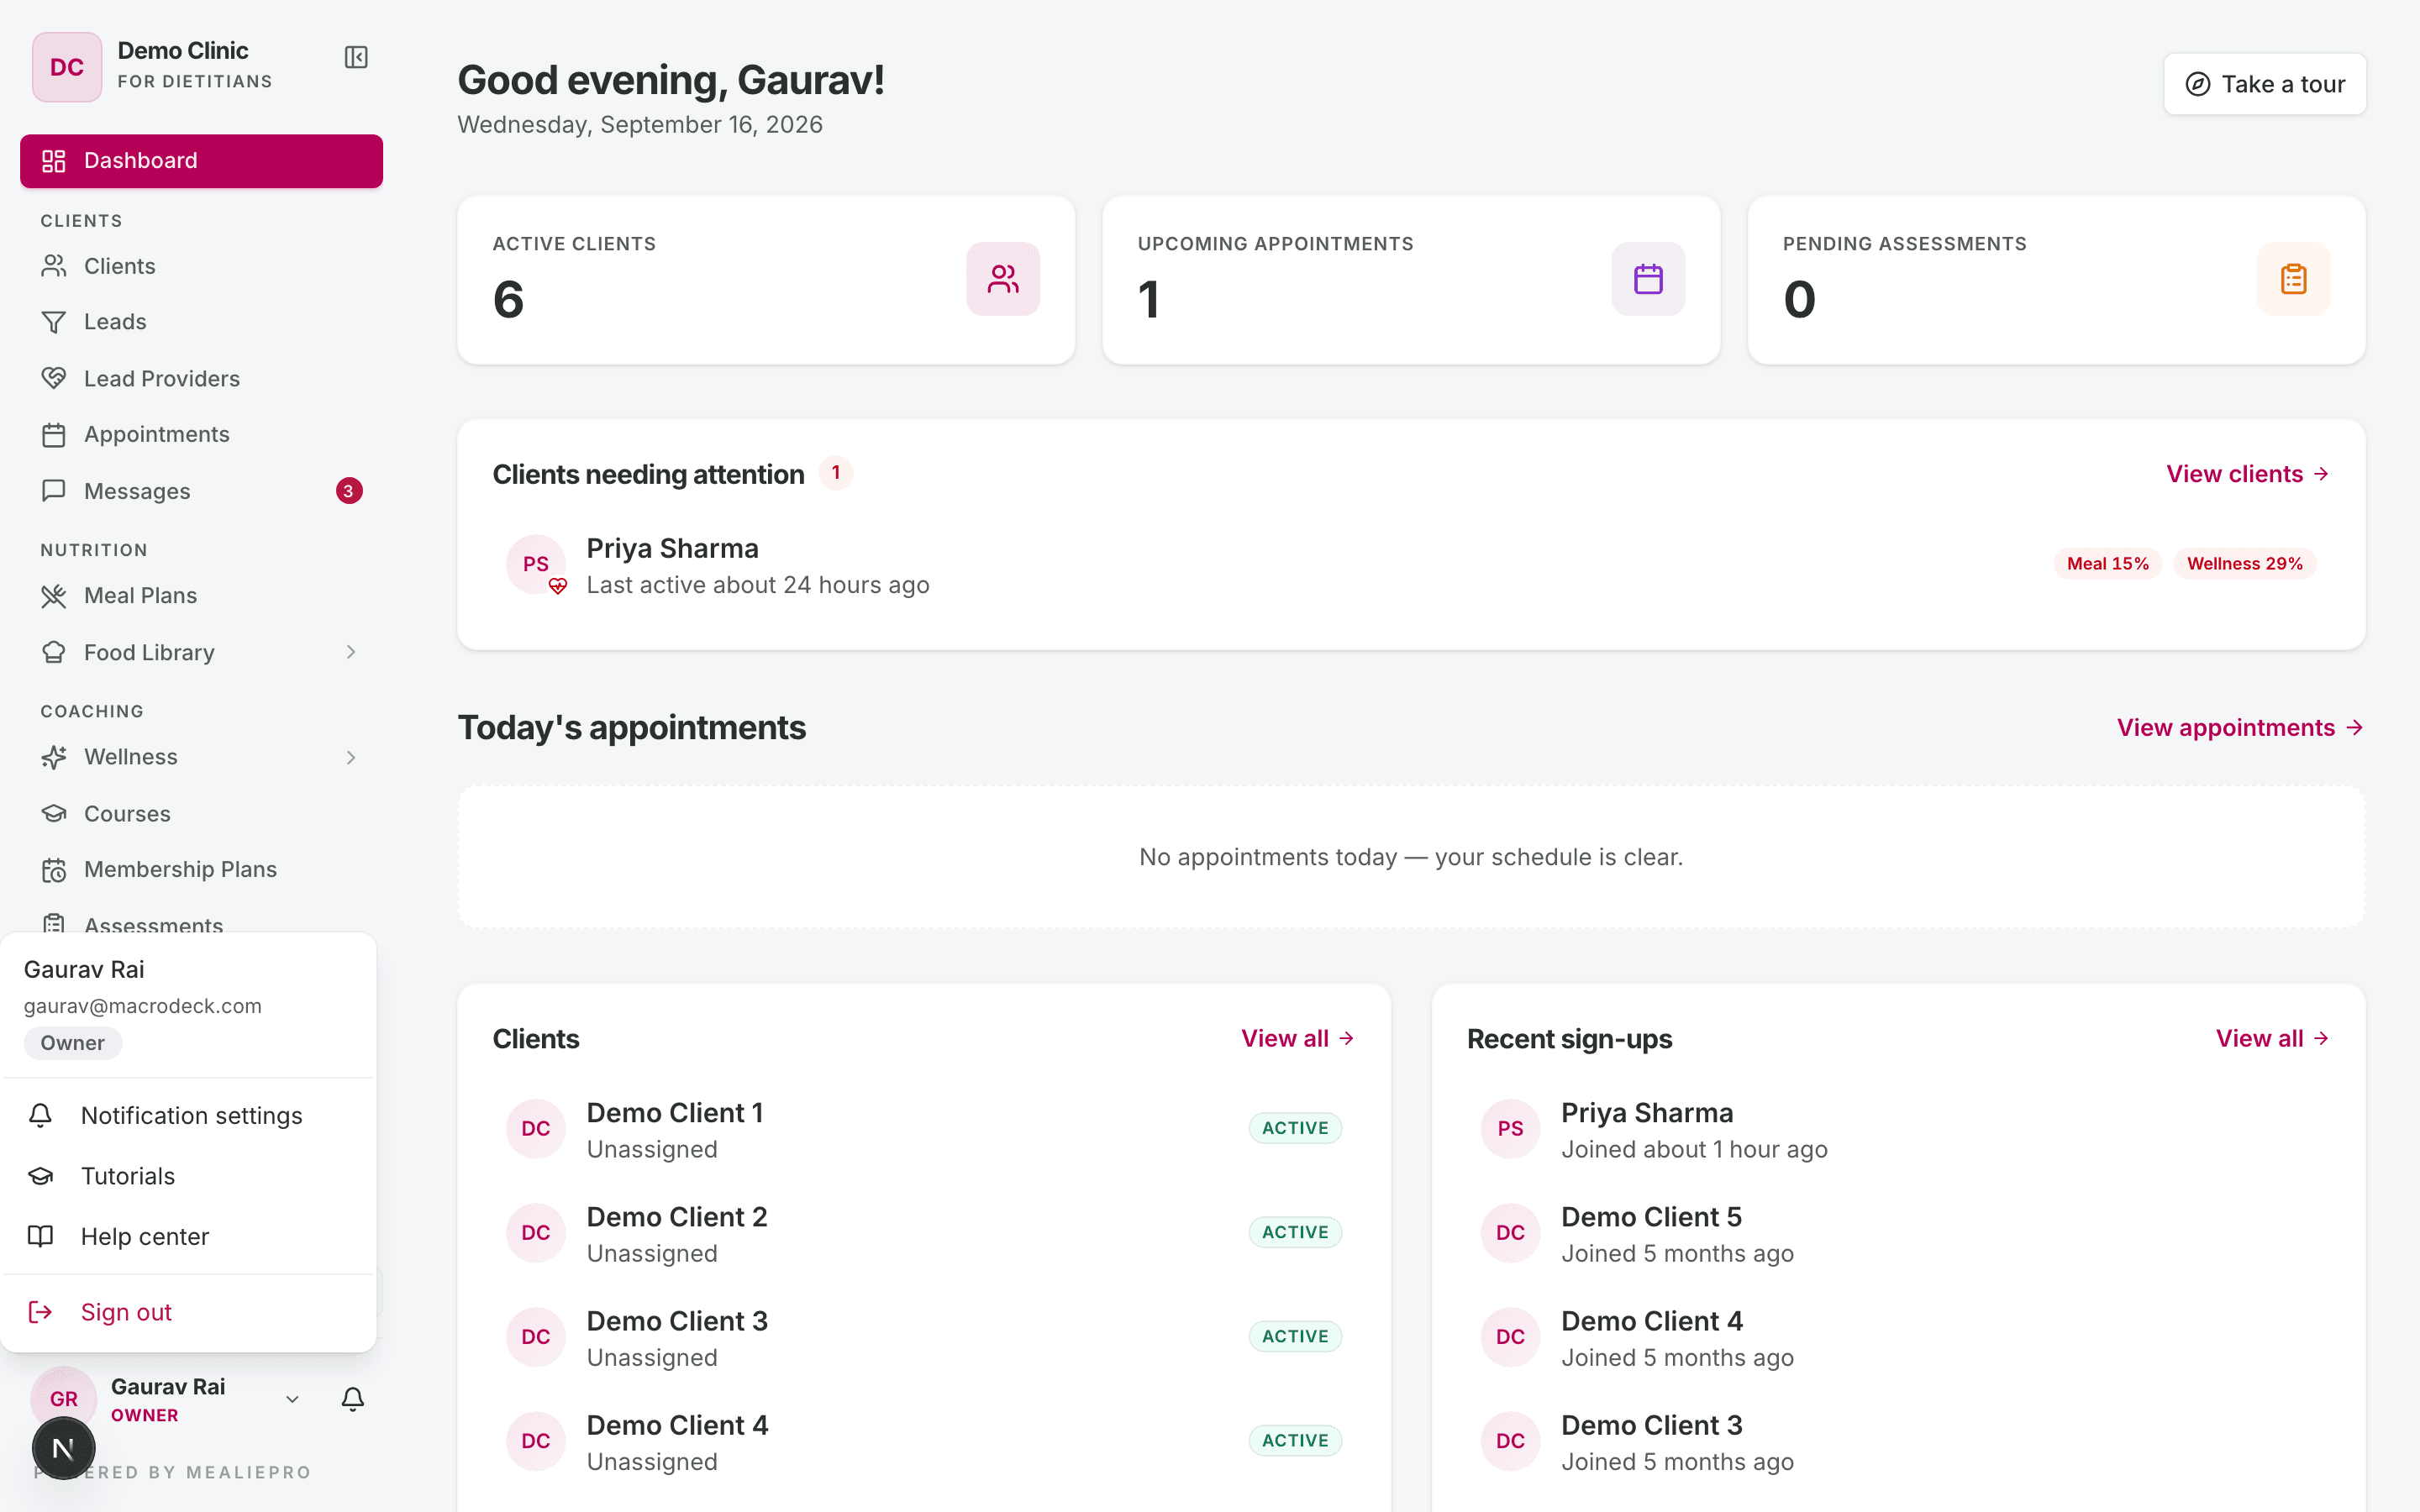Open View all under Recent sign-ups
The height and width of the screenshot is (1512, 2420).
tap(2273, 1039)
